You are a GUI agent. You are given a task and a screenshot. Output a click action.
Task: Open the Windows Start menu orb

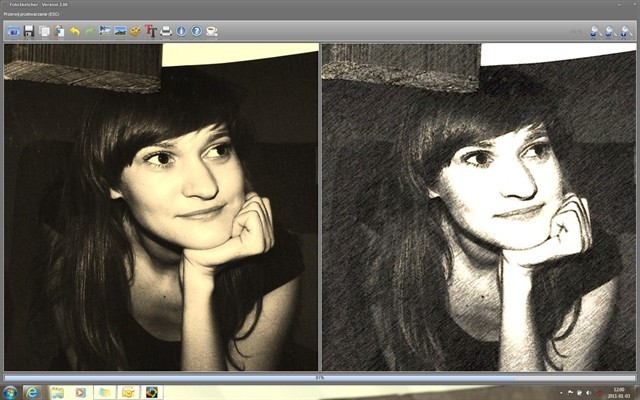coord(10,393)
